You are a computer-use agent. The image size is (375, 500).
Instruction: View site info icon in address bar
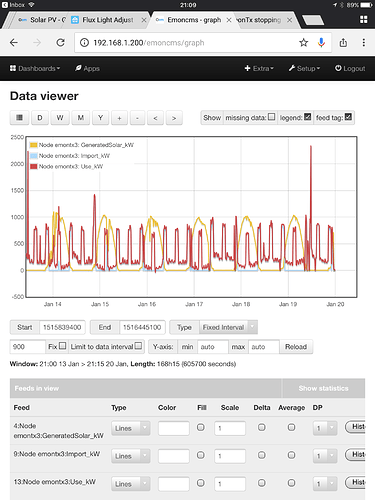[x=84, y=43]
